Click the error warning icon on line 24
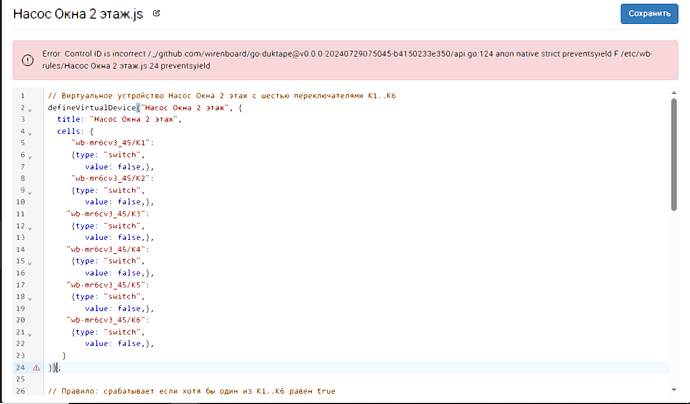The image size is (690, 404). [x=37, y=367]
